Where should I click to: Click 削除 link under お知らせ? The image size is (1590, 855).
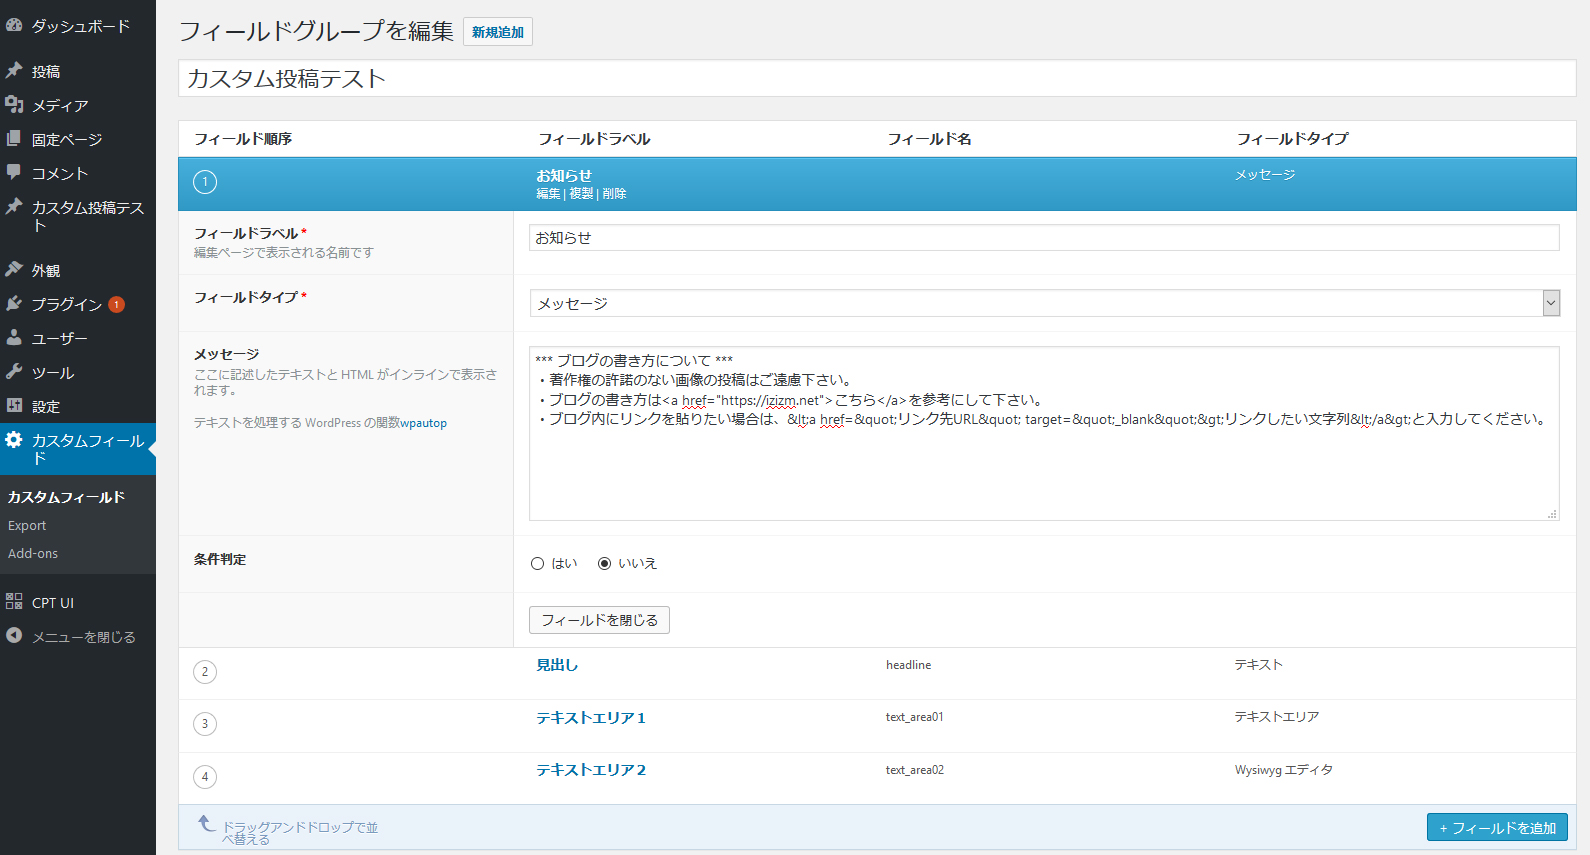[614, 194]
